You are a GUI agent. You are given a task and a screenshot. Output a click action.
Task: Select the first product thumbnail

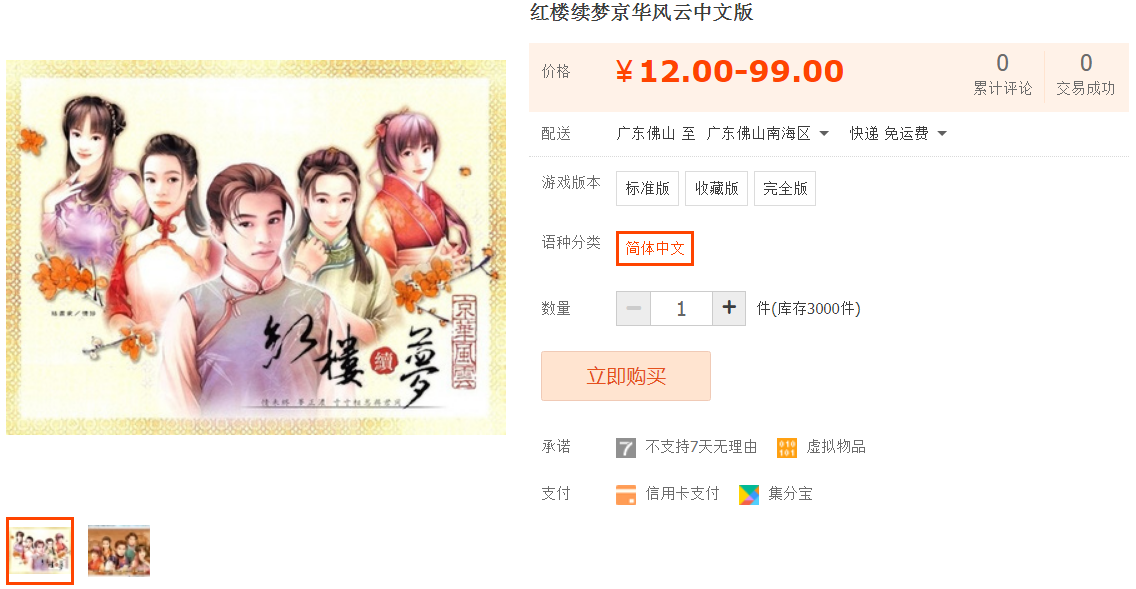tap(40, 551)
